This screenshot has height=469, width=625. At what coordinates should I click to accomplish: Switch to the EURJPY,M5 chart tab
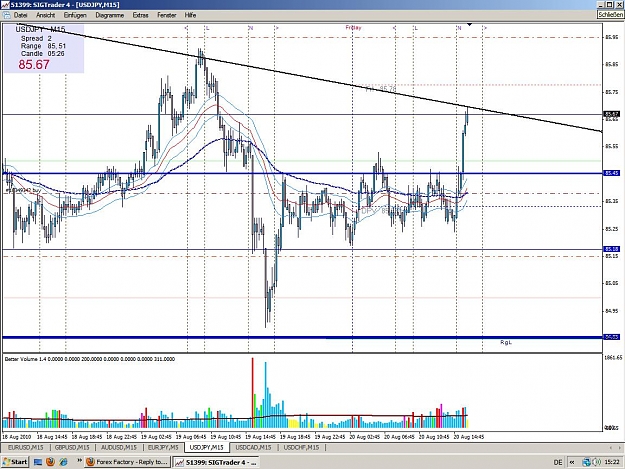(x=163, y=447)
